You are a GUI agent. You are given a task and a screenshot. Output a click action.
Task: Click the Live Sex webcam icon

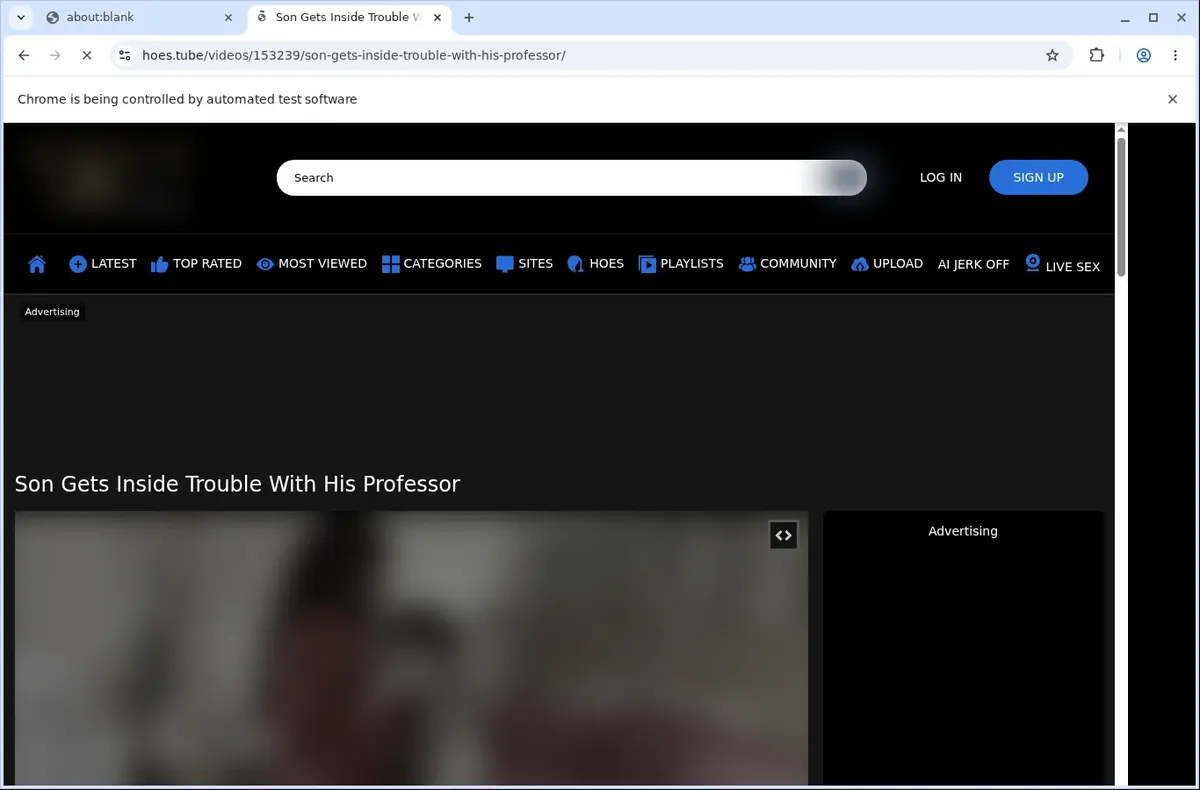1033,263
